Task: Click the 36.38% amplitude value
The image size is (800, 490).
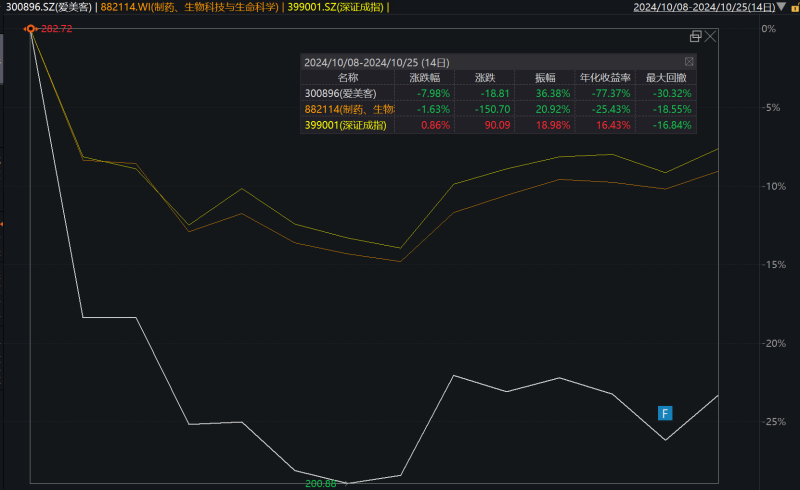Action: (x=553, y=93)
